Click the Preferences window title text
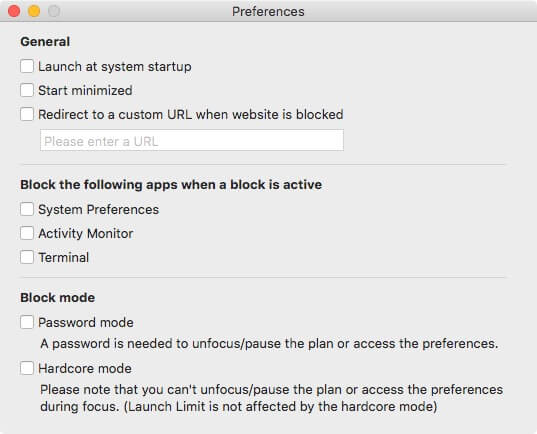This screenshot has width=537, height=434. [268, 12]
